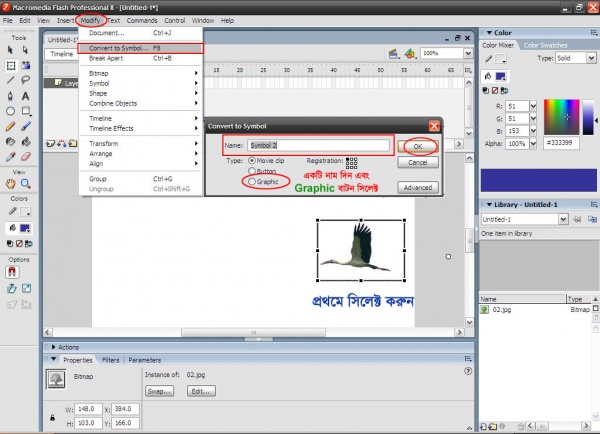Select the Hand tool
This screenshot has height=434, width=600.
tap(10, 184)
